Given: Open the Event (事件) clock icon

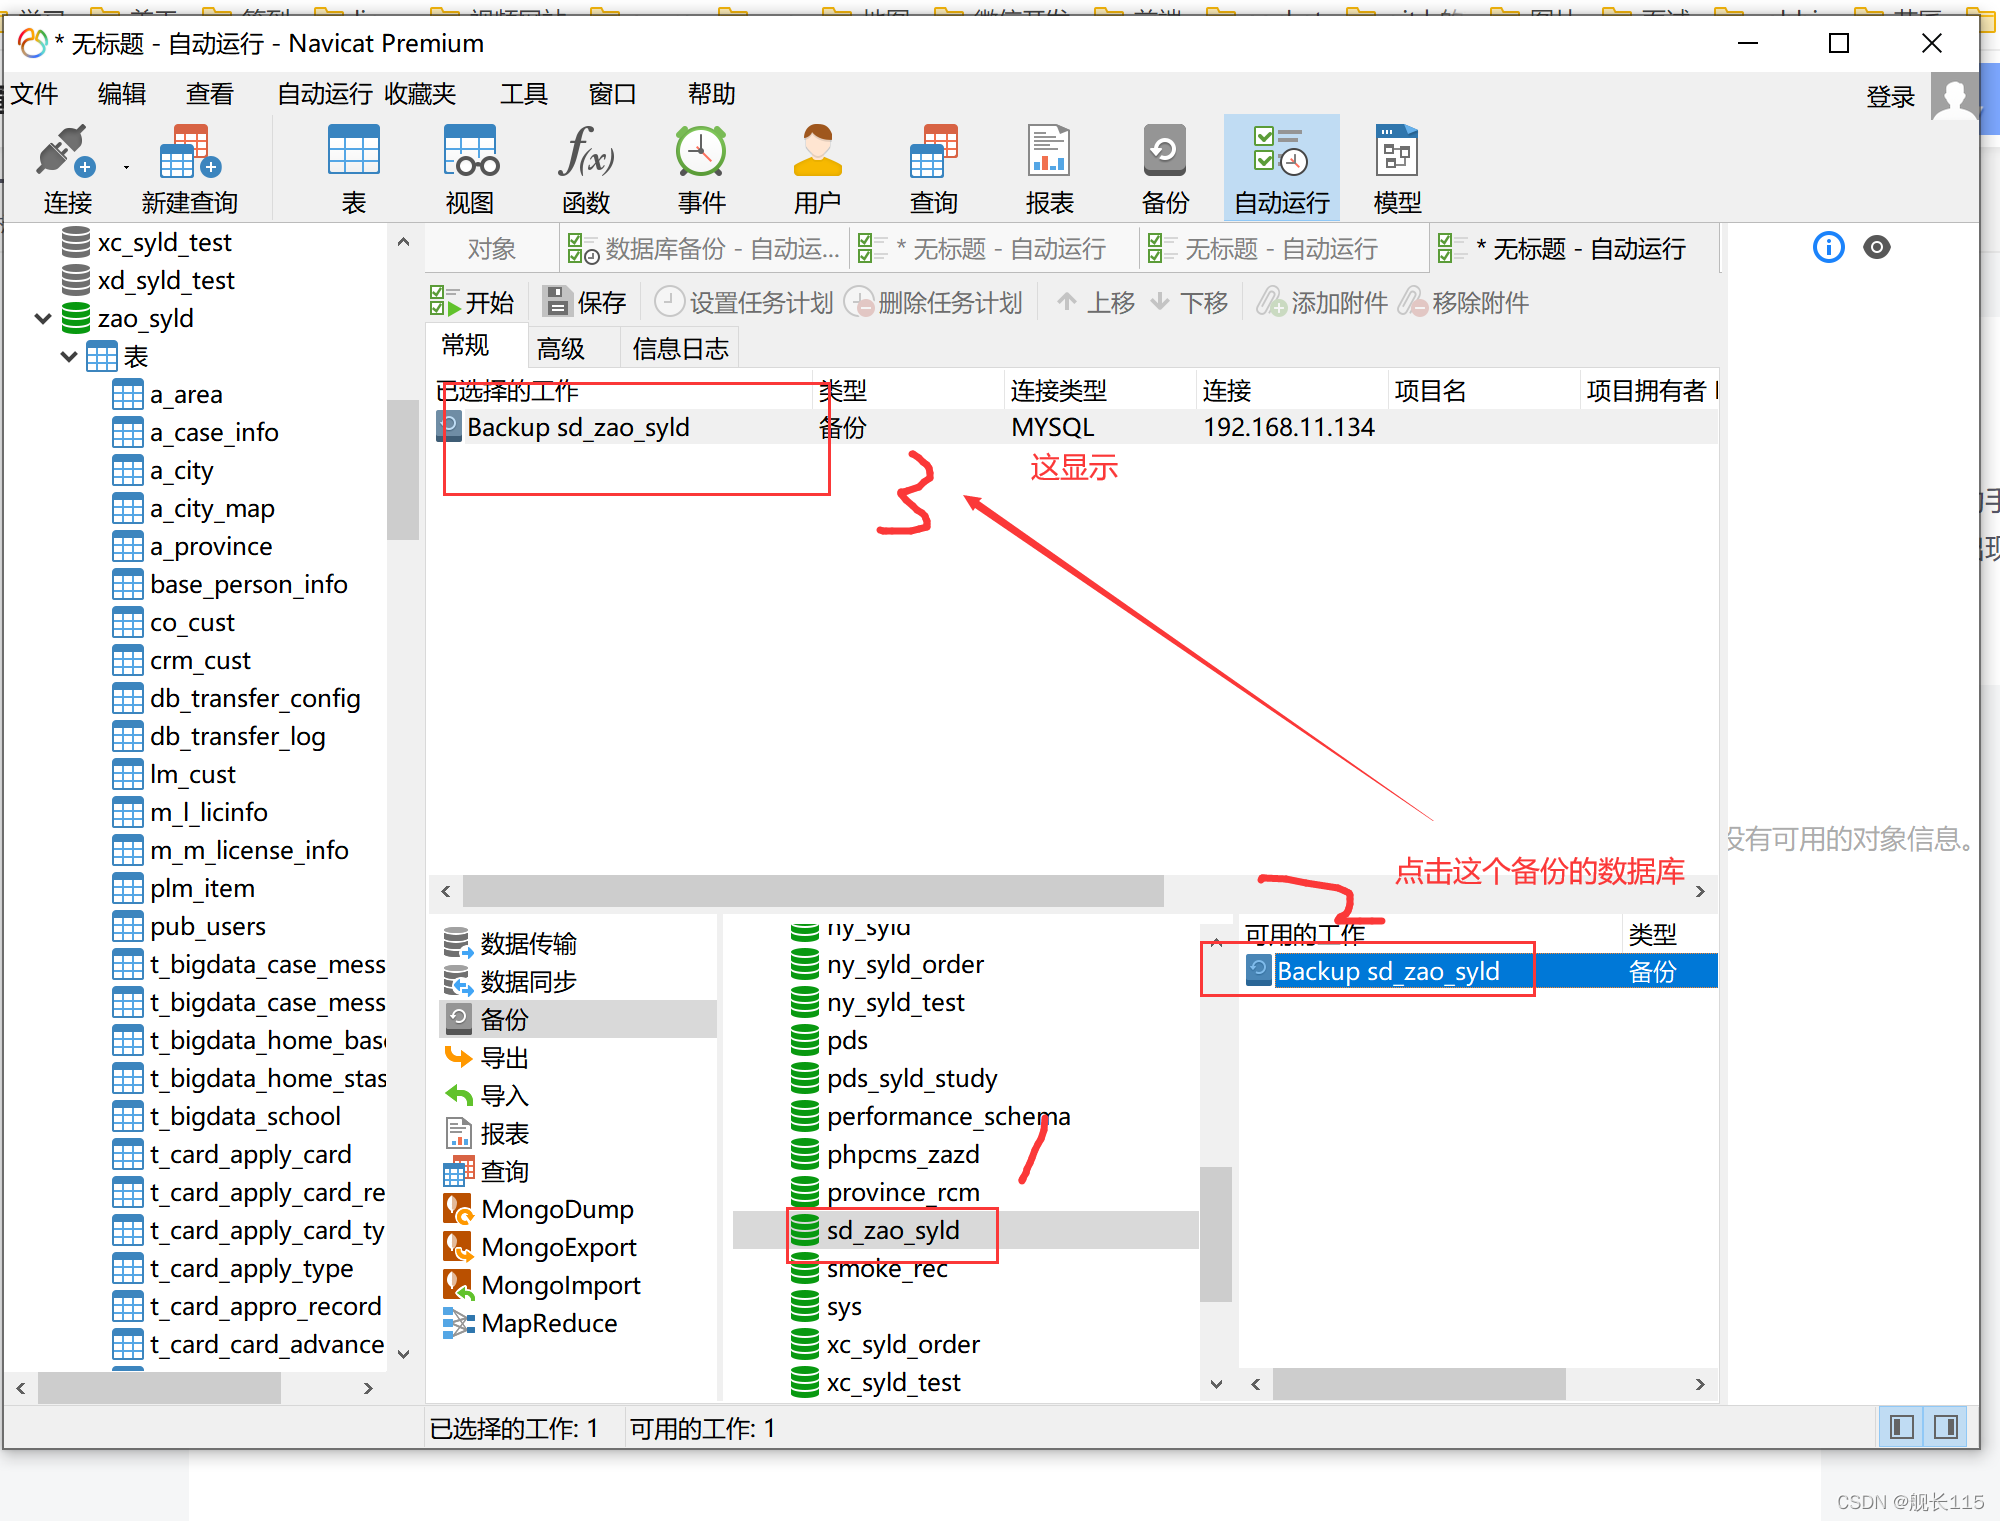Looking at the screenshot, I should (x=701, y=170).
